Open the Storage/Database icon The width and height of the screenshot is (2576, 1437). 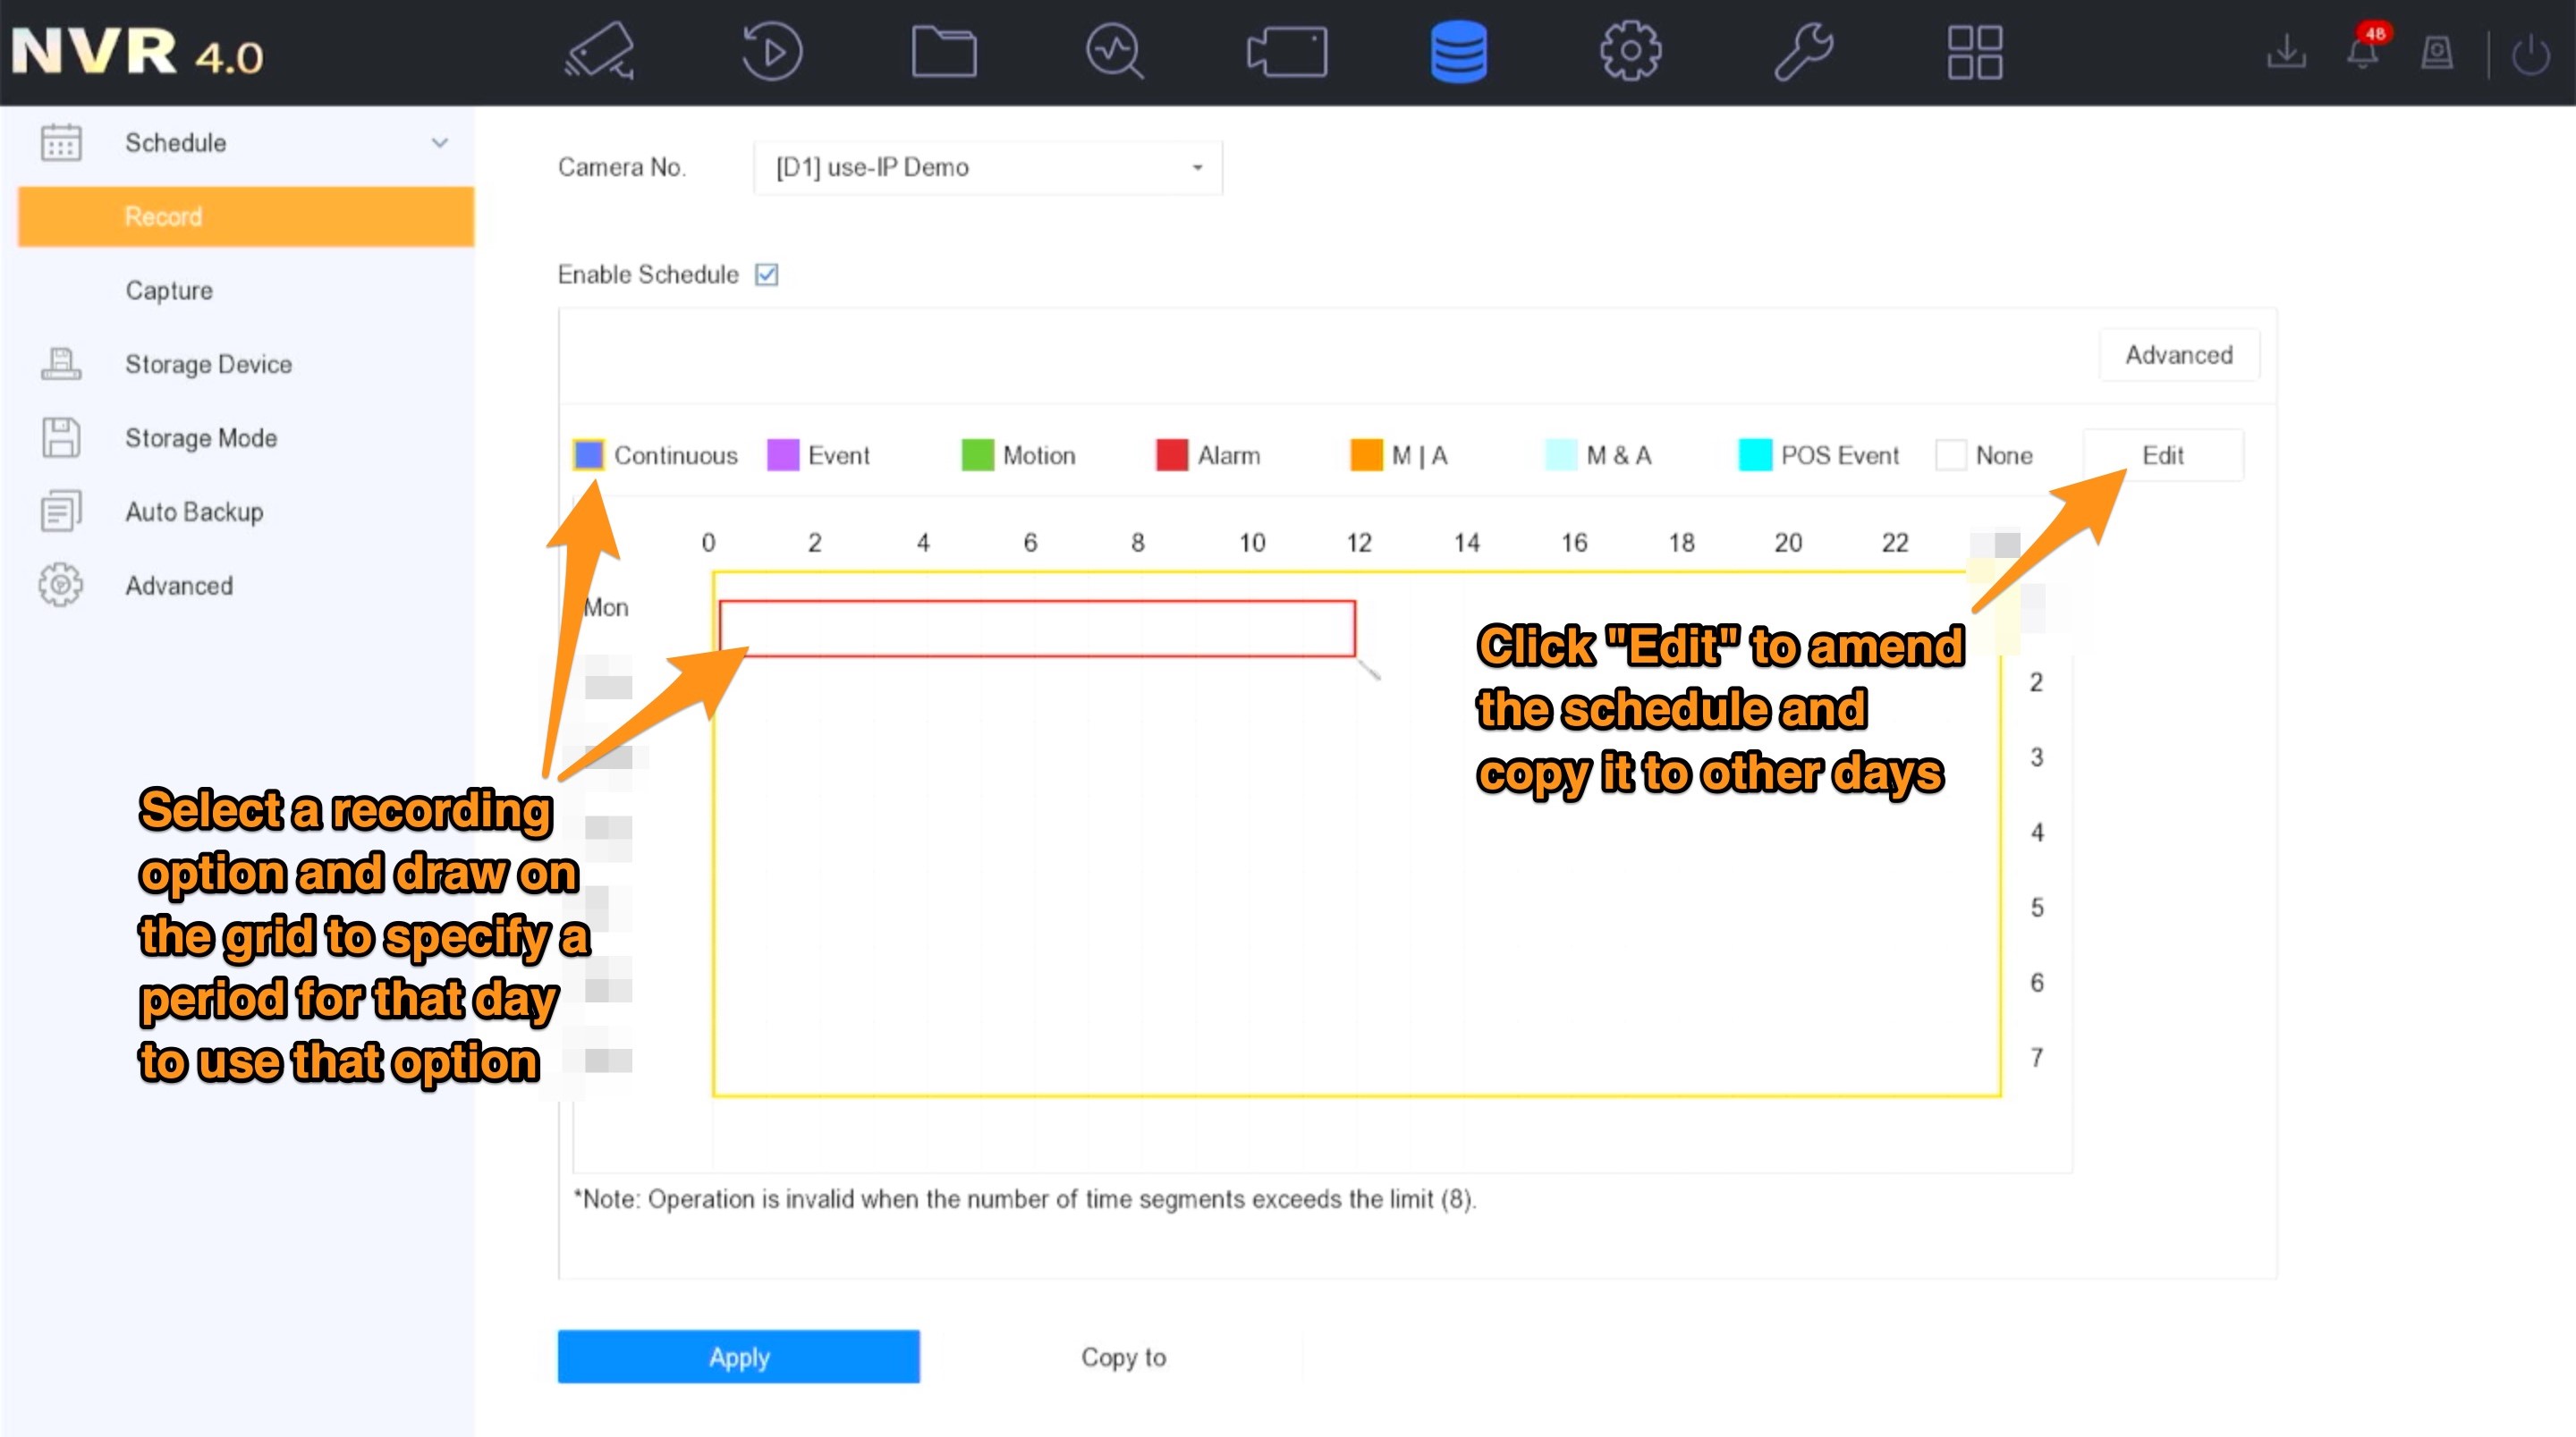tap(1462, 53)
